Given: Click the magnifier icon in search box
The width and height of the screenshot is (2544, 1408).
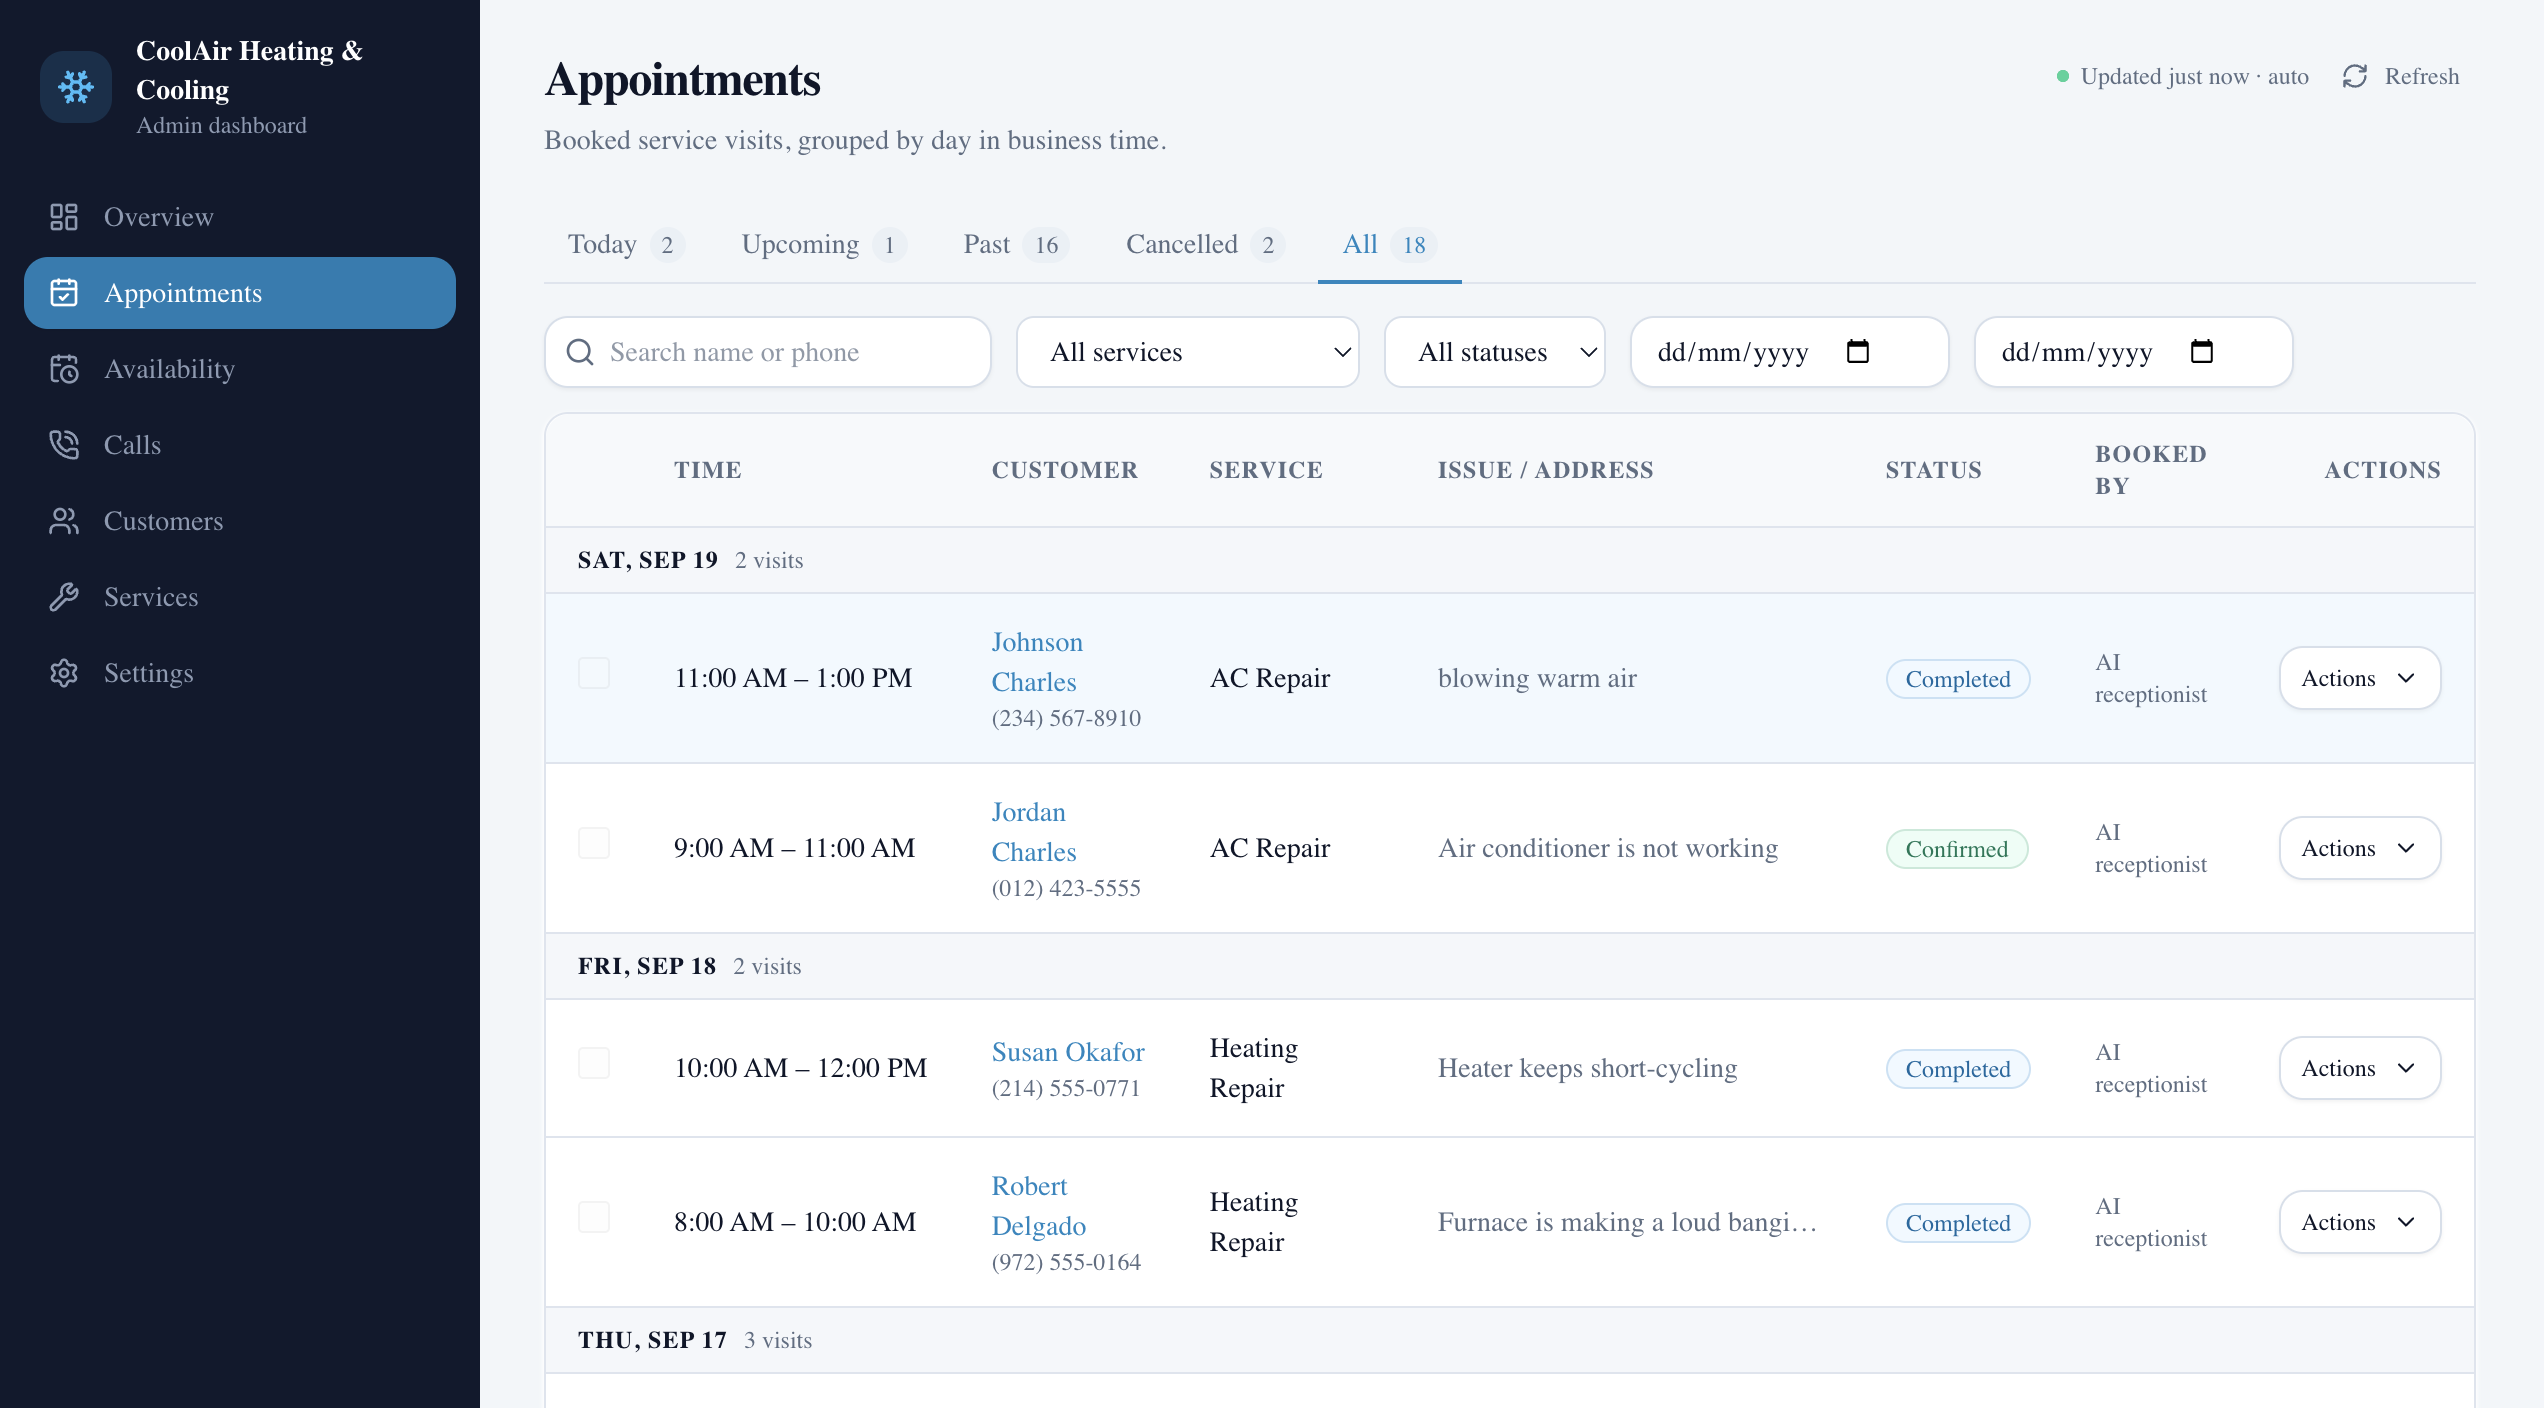Looking at the screenshot, I should 580,352.
